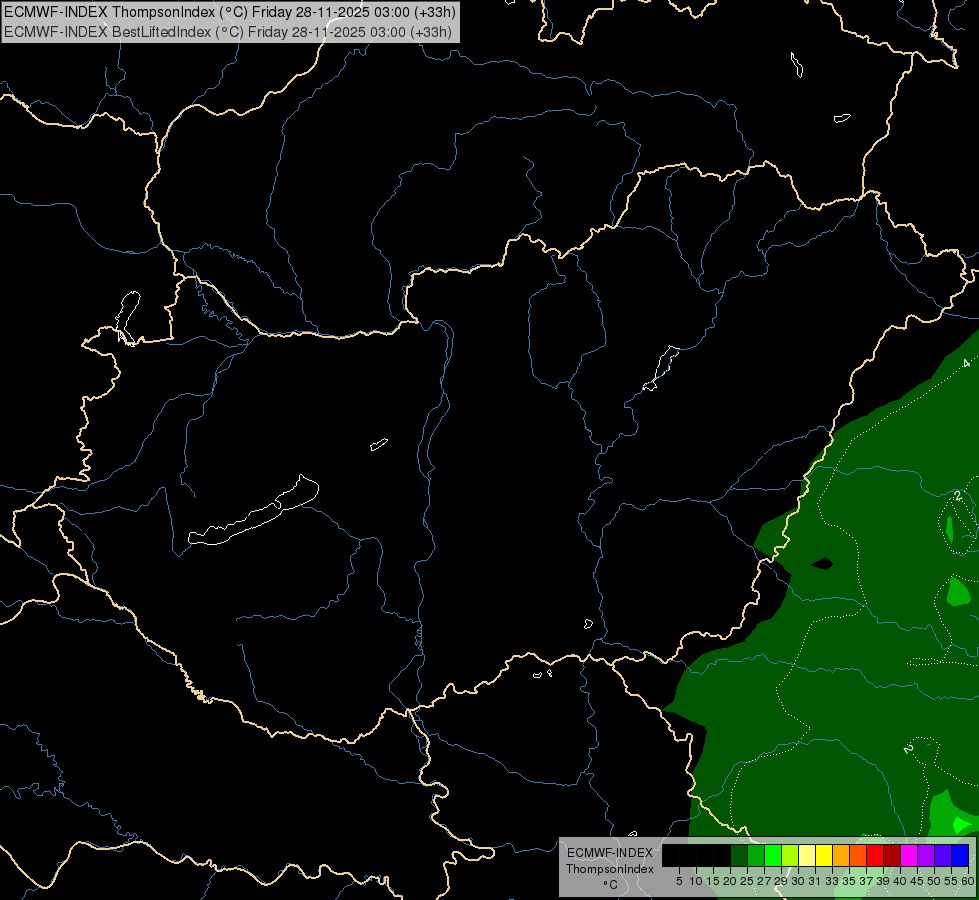Click the legend tick value '37'
Screen dimensions: 979x900
pos(866,881)
